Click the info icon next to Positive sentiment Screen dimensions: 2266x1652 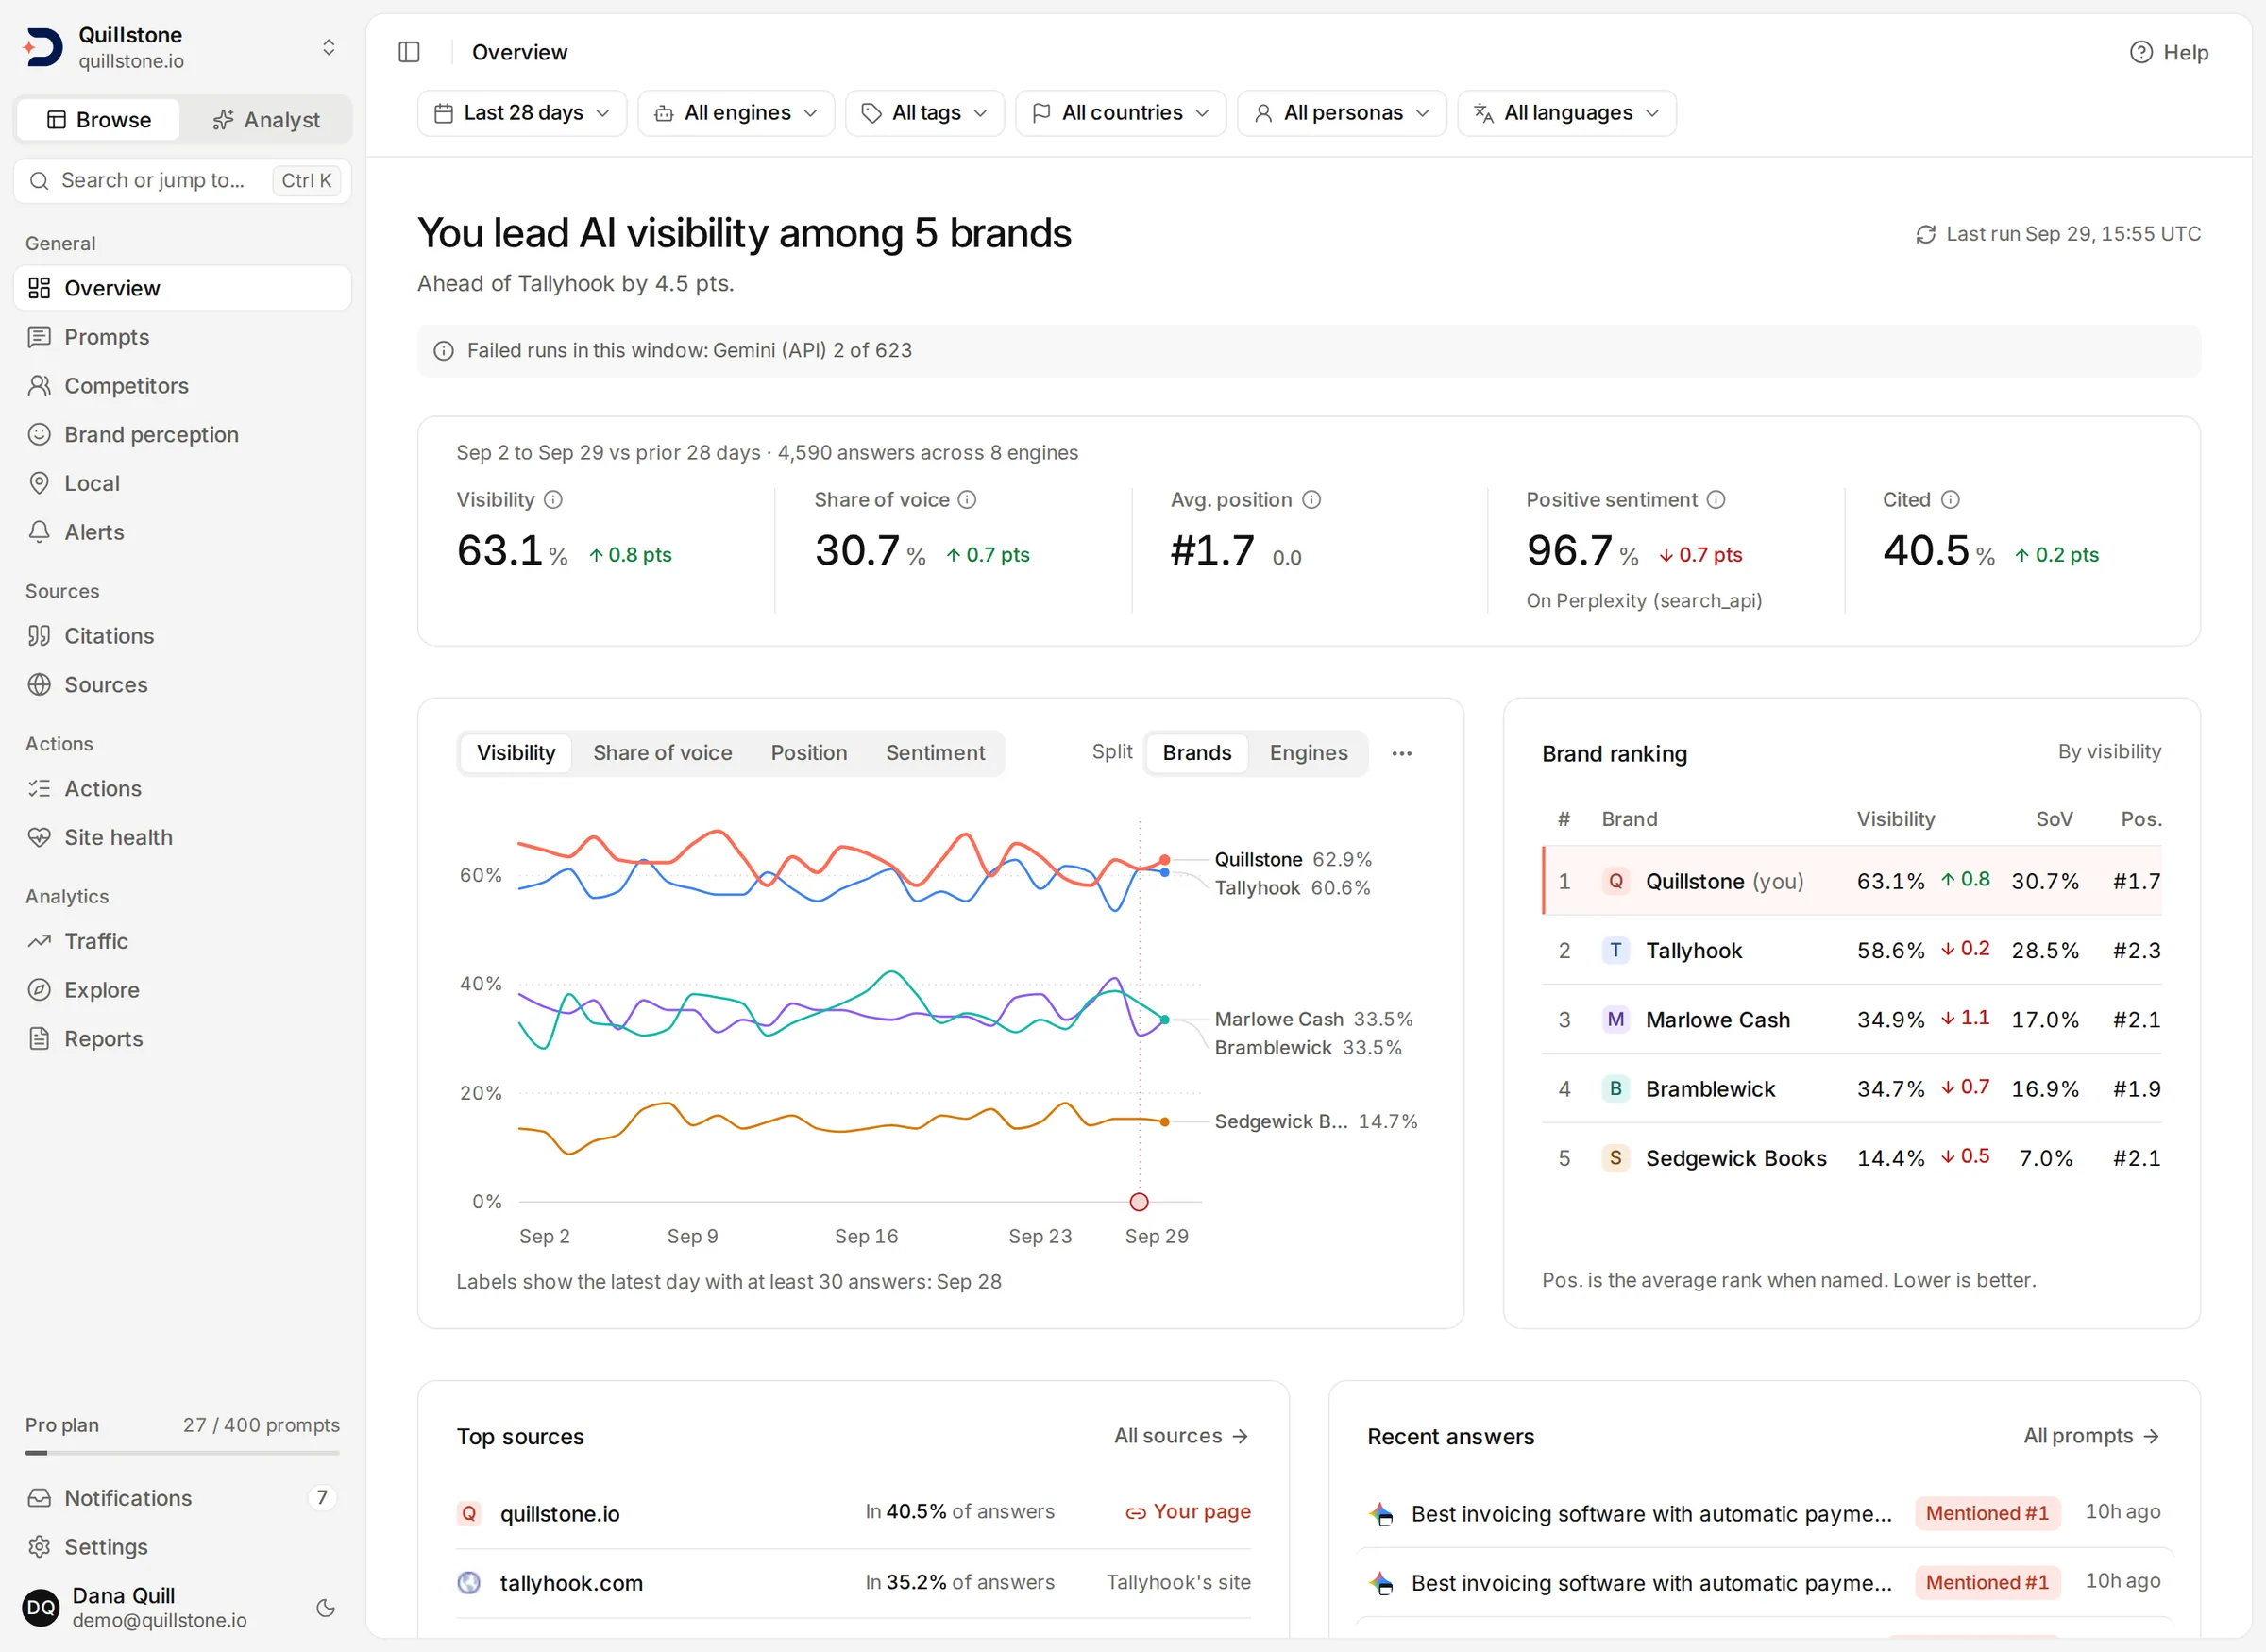tap(1716, 500)
